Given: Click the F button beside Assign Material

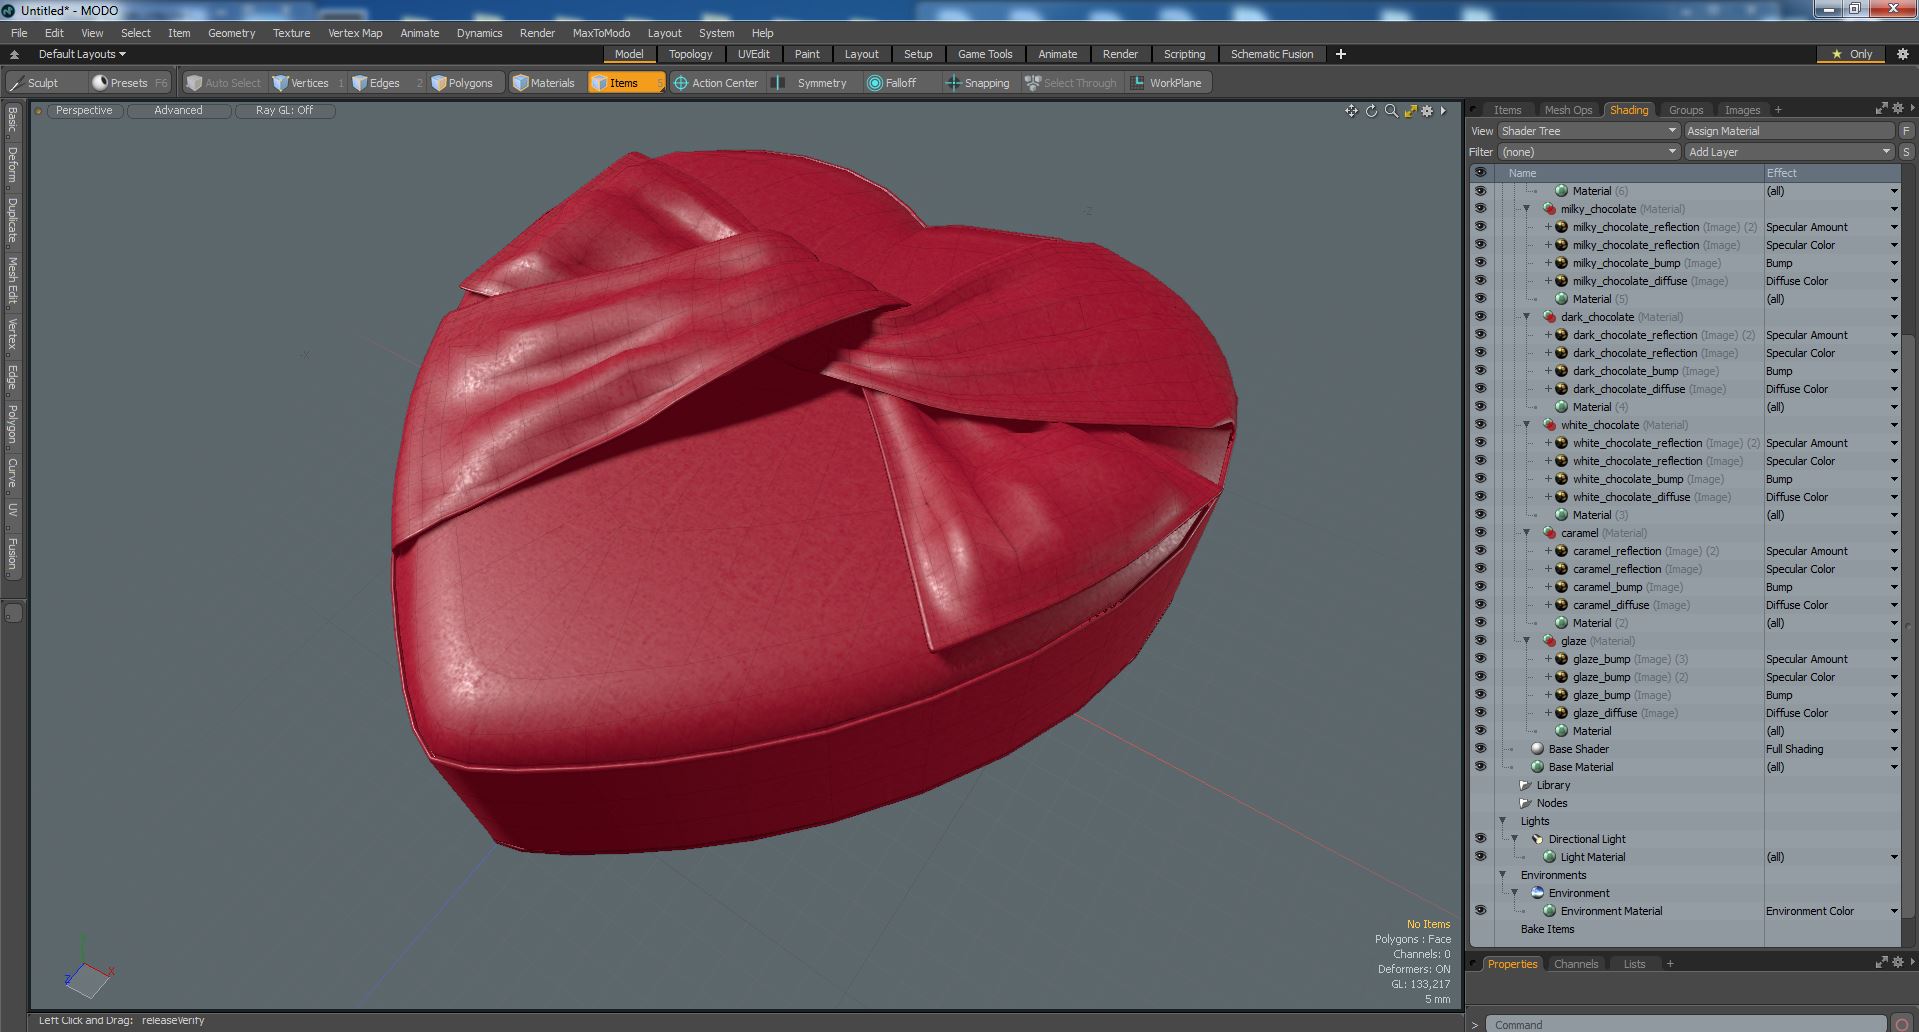Looking at the screenshot, I should 1906,131.
